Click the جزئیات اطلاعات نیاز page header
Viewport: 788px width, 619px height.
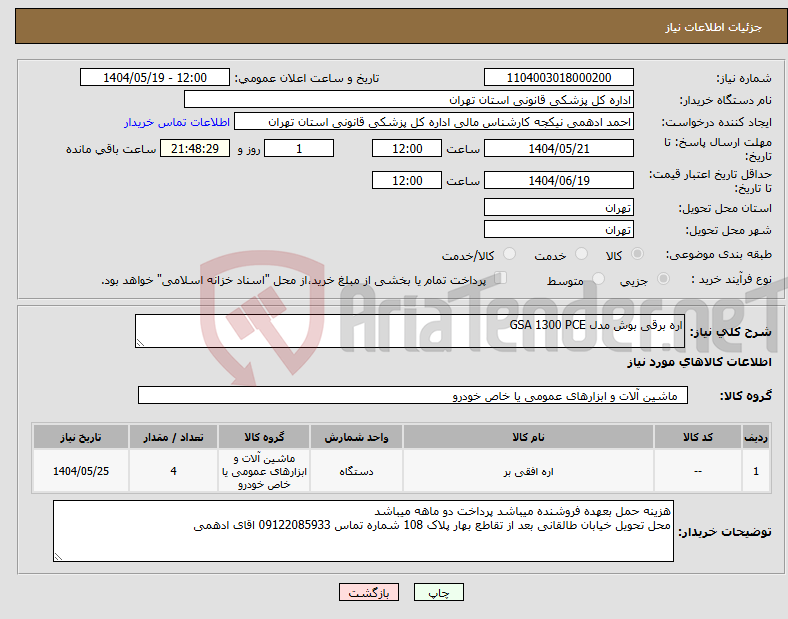[713, 27]
